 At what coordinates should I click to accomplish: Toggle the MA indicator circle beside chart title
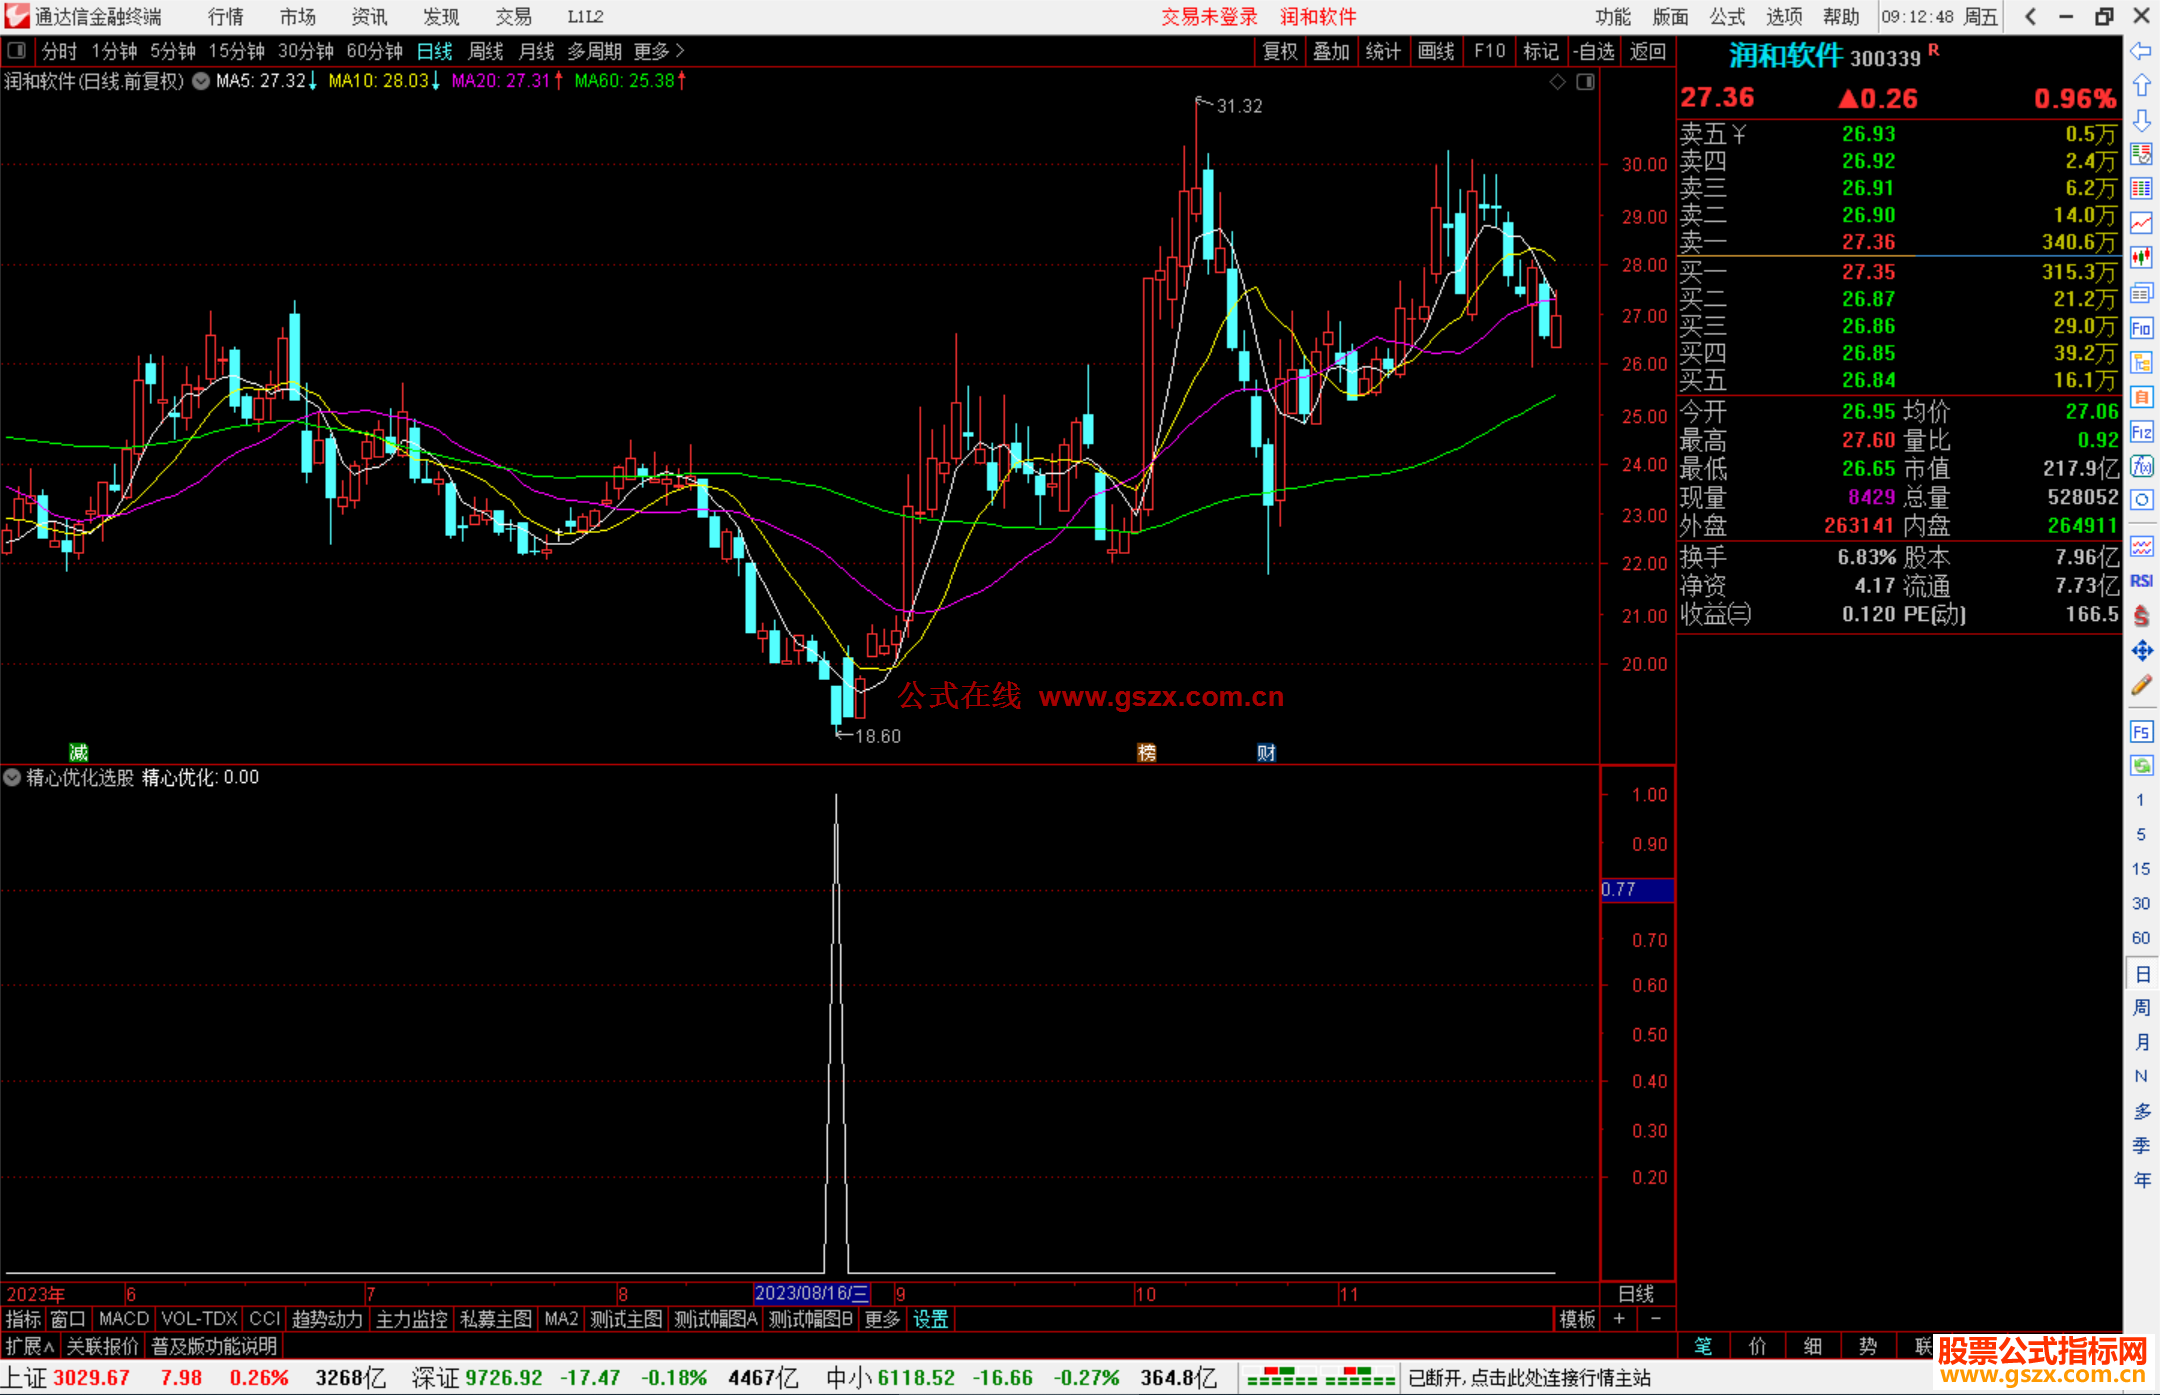coord(201,81)
